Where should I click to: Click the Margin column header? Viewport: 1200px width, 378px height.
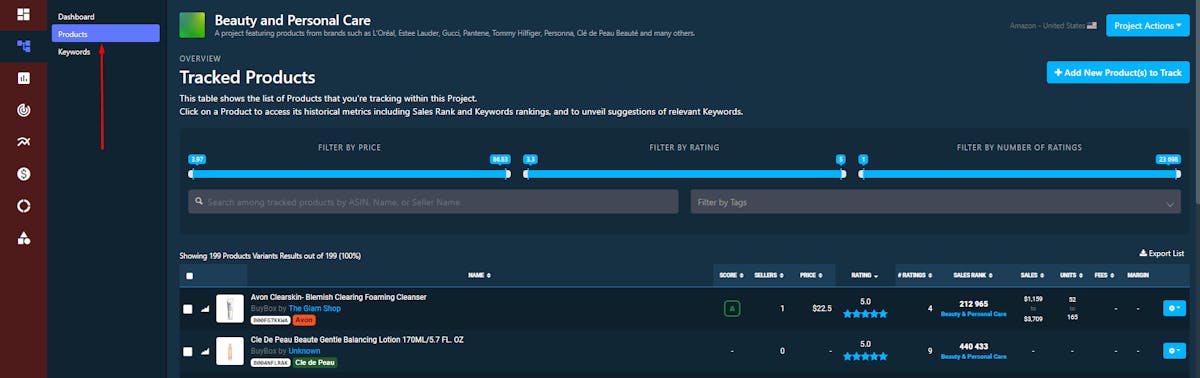[1138, 275]
